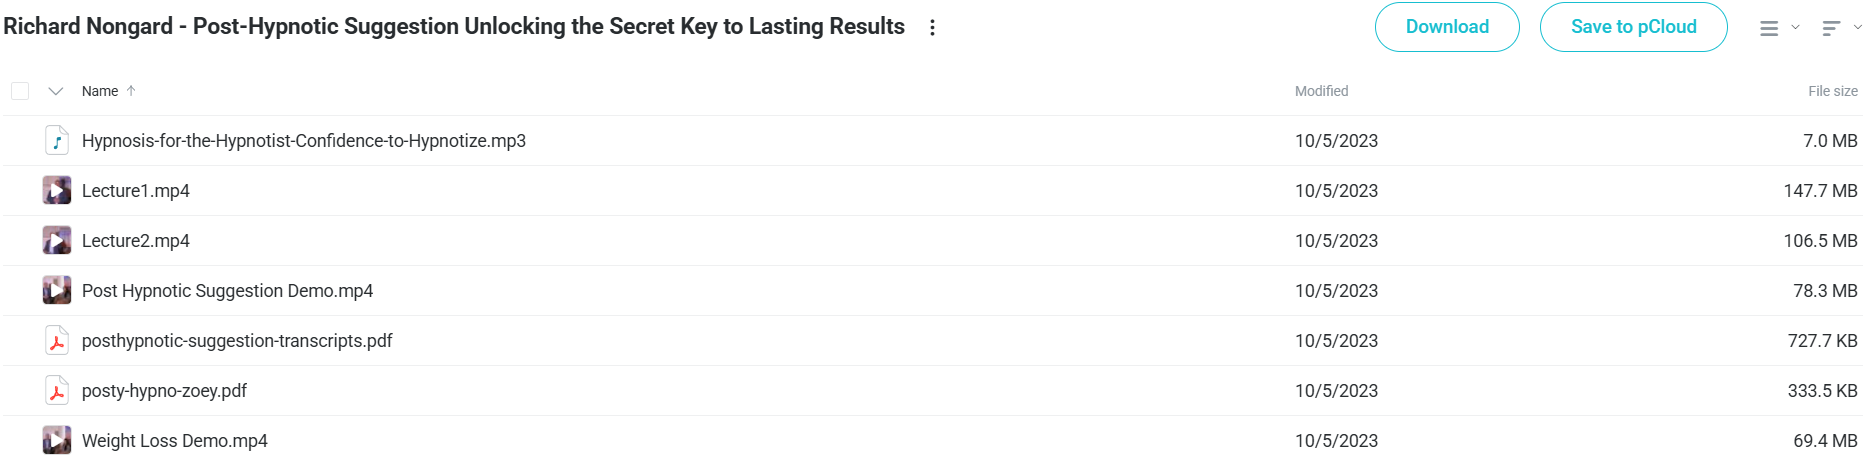Click the Download button
Viewport: 1868px width, 456px height.
click(1447, 27)
